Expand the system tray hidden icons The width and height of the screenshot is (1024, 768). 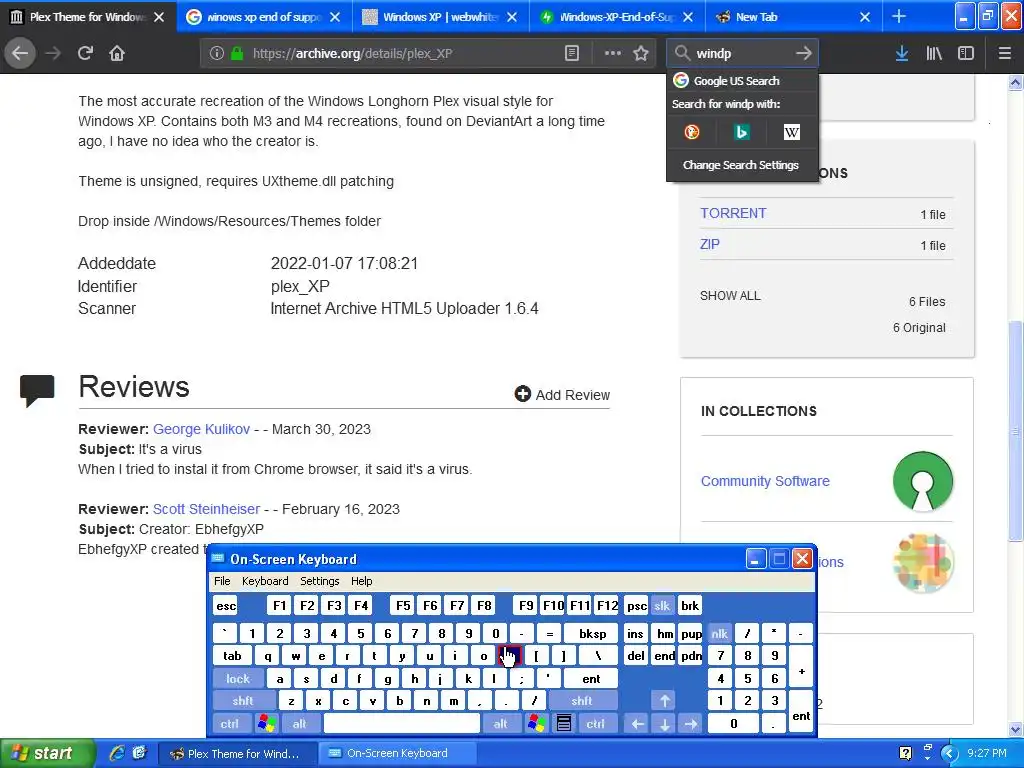tap(948, 754)
